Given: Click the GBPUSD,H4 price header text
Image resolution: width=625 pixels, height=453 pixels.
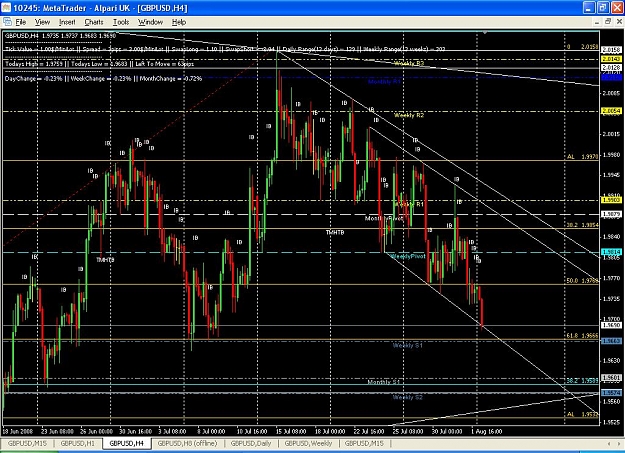Looking at the screenshot, I should (60, 35).
